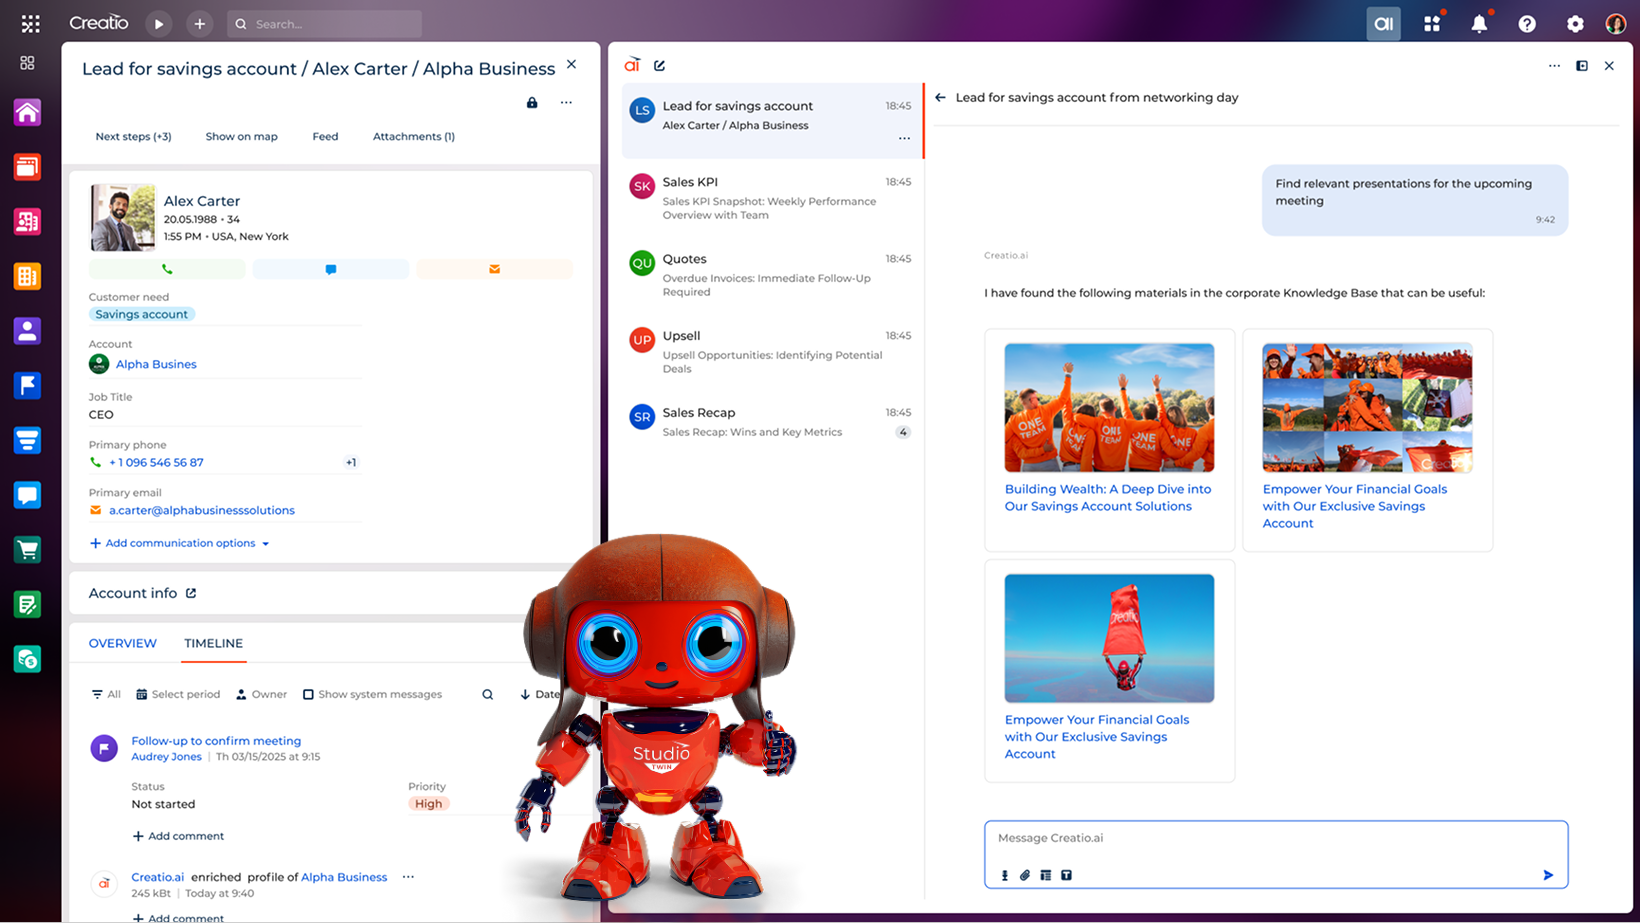The height and width of the screenshot is (923, 1640).
Task: Expand Add communication options
Action: pyautogui.click(x=179, y=543)
